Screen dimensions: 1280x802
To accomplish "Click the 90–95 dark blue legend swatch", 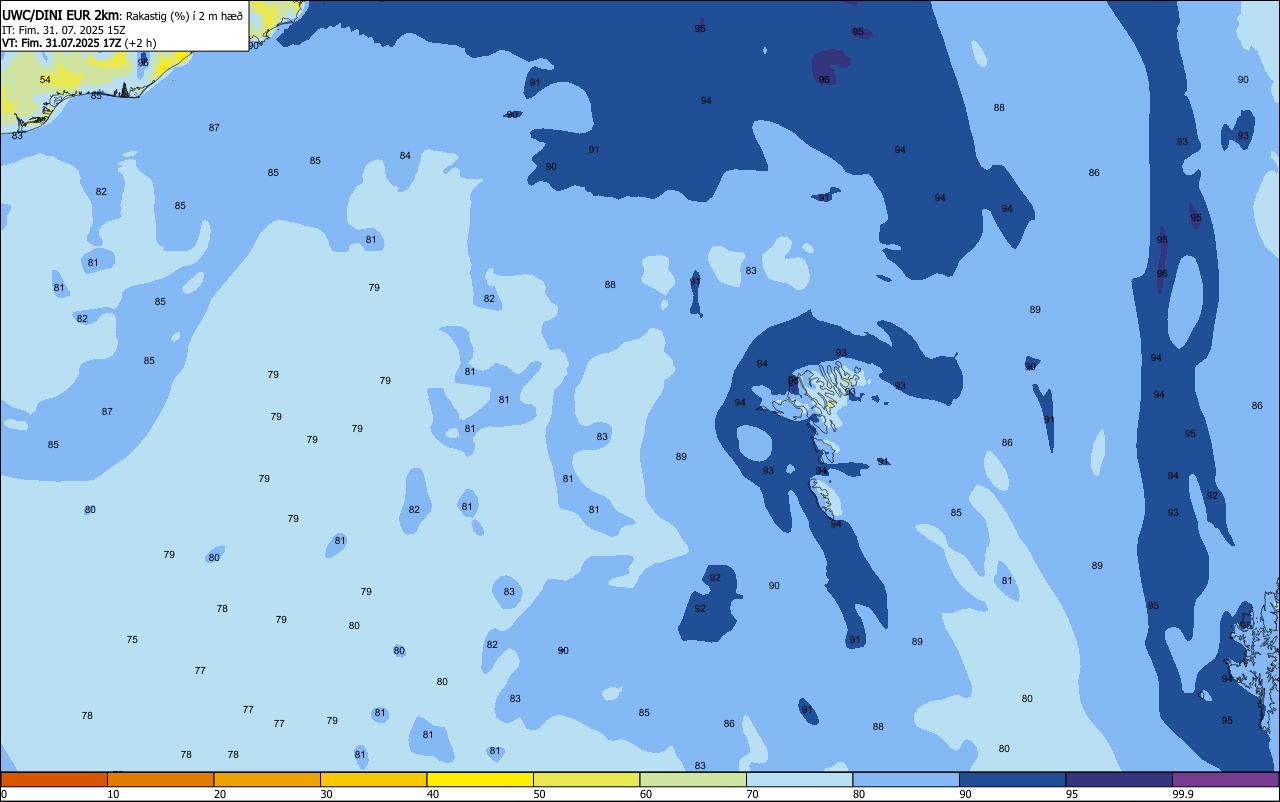I will pos(1012,779).
